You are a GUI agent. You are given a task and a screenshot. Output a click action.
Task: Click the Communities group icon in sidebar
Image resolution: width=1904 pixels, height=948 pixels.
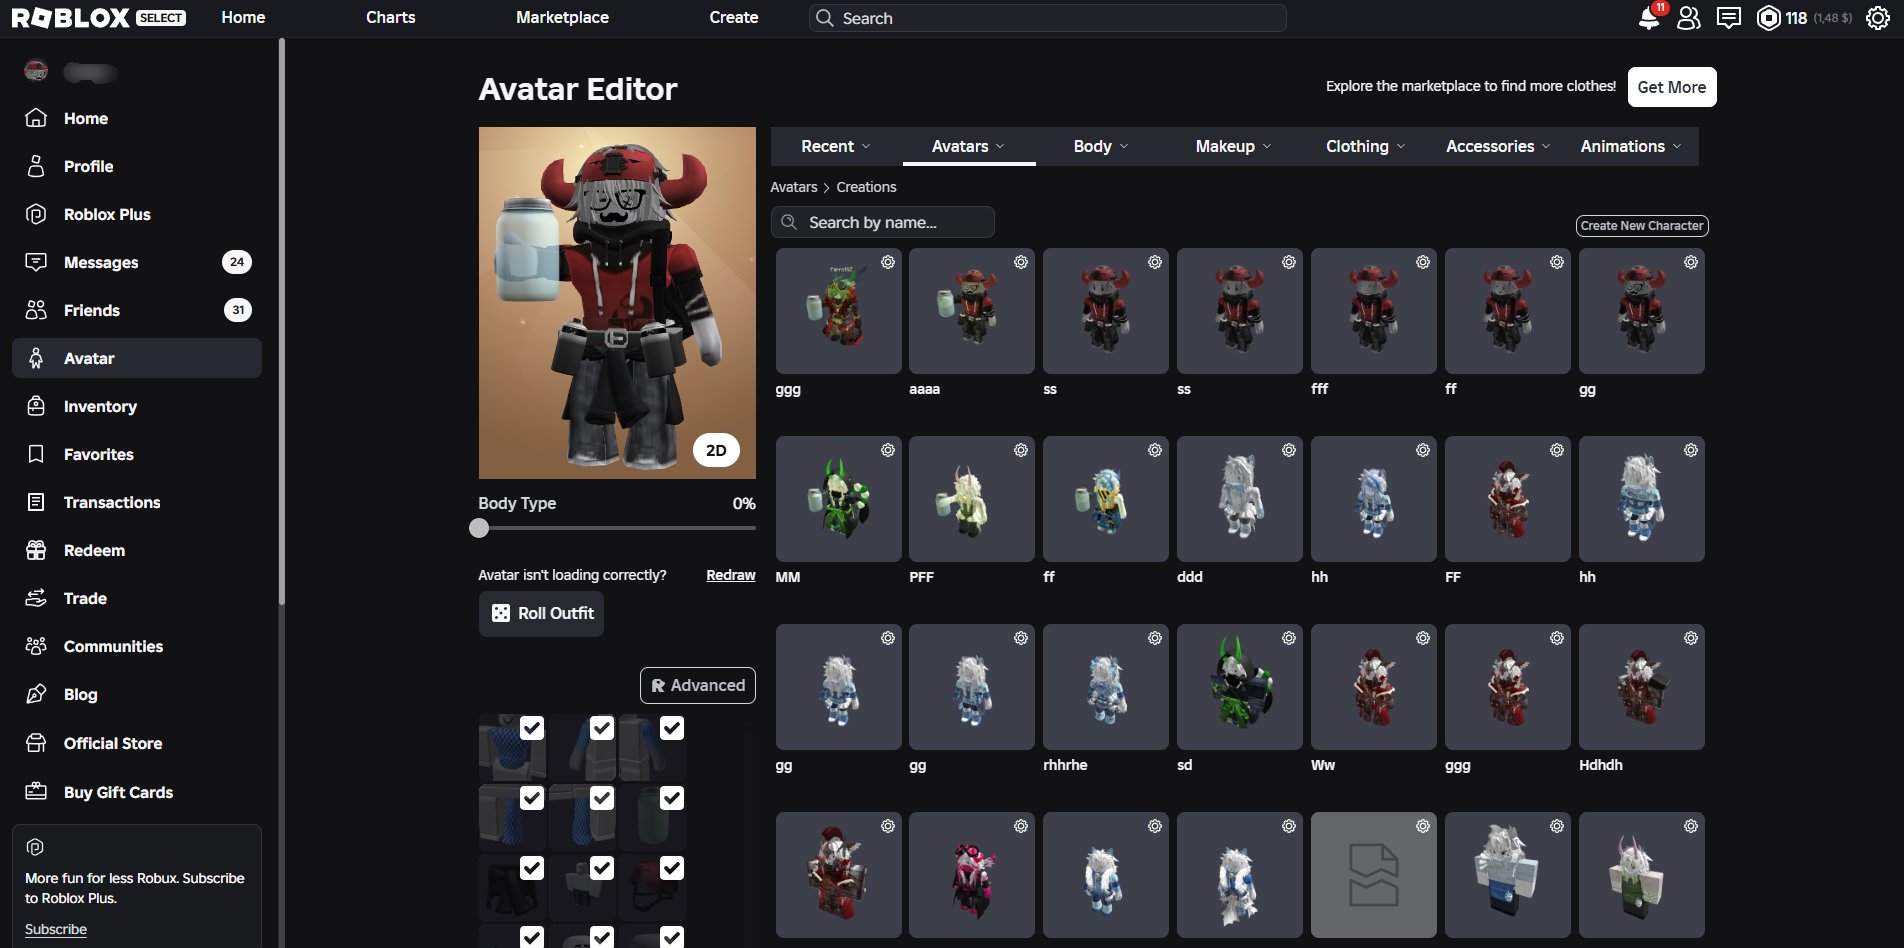36,646
